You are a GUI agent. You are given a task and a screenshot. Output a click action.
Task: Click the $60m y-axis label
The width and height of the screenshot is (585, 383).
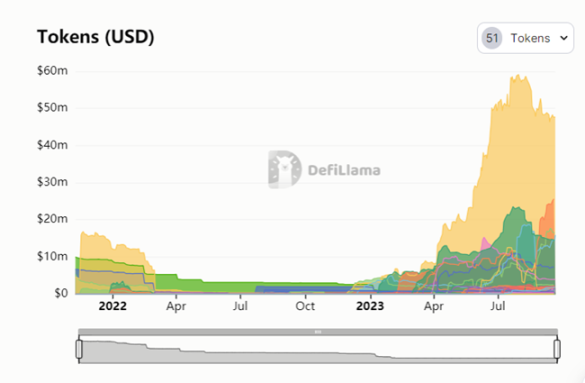coord(52,70)
